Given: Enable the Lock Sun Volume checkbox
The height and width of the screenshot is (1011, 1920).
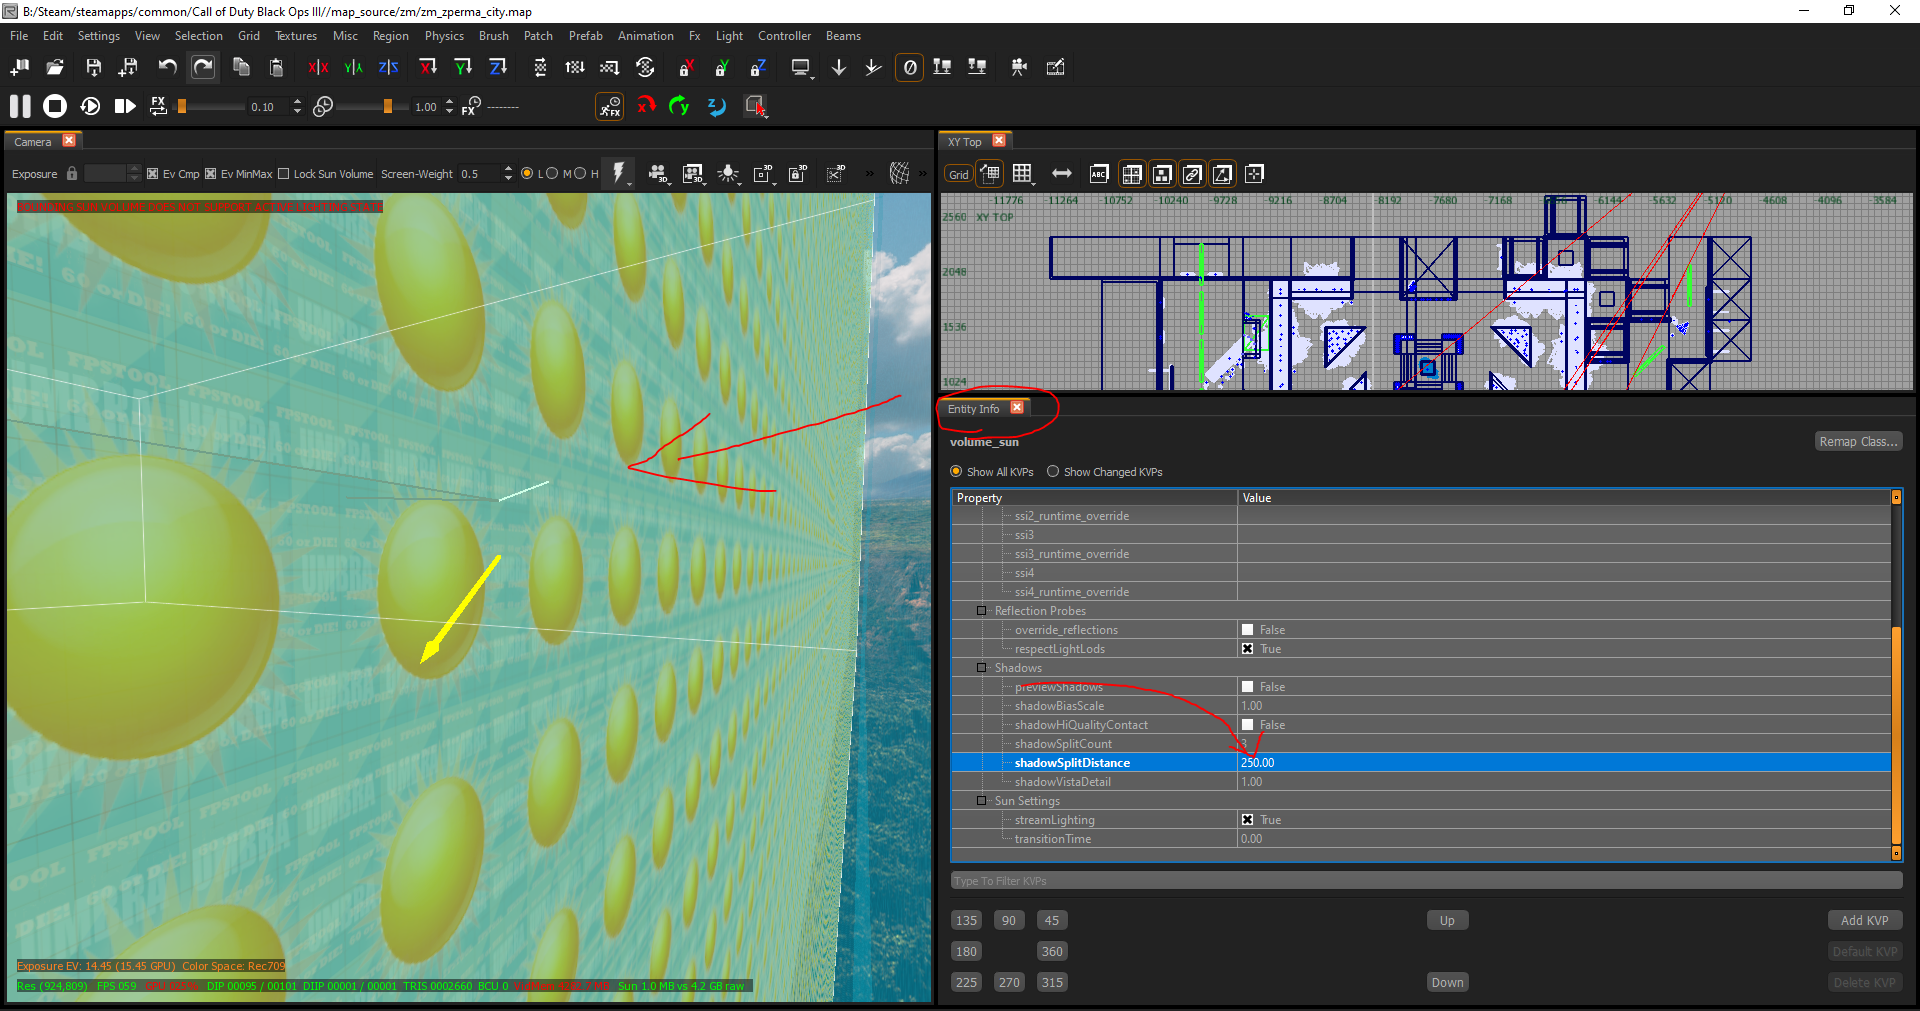Looking at the screenshot, I should pyautogui.click(x=283, y=174).
